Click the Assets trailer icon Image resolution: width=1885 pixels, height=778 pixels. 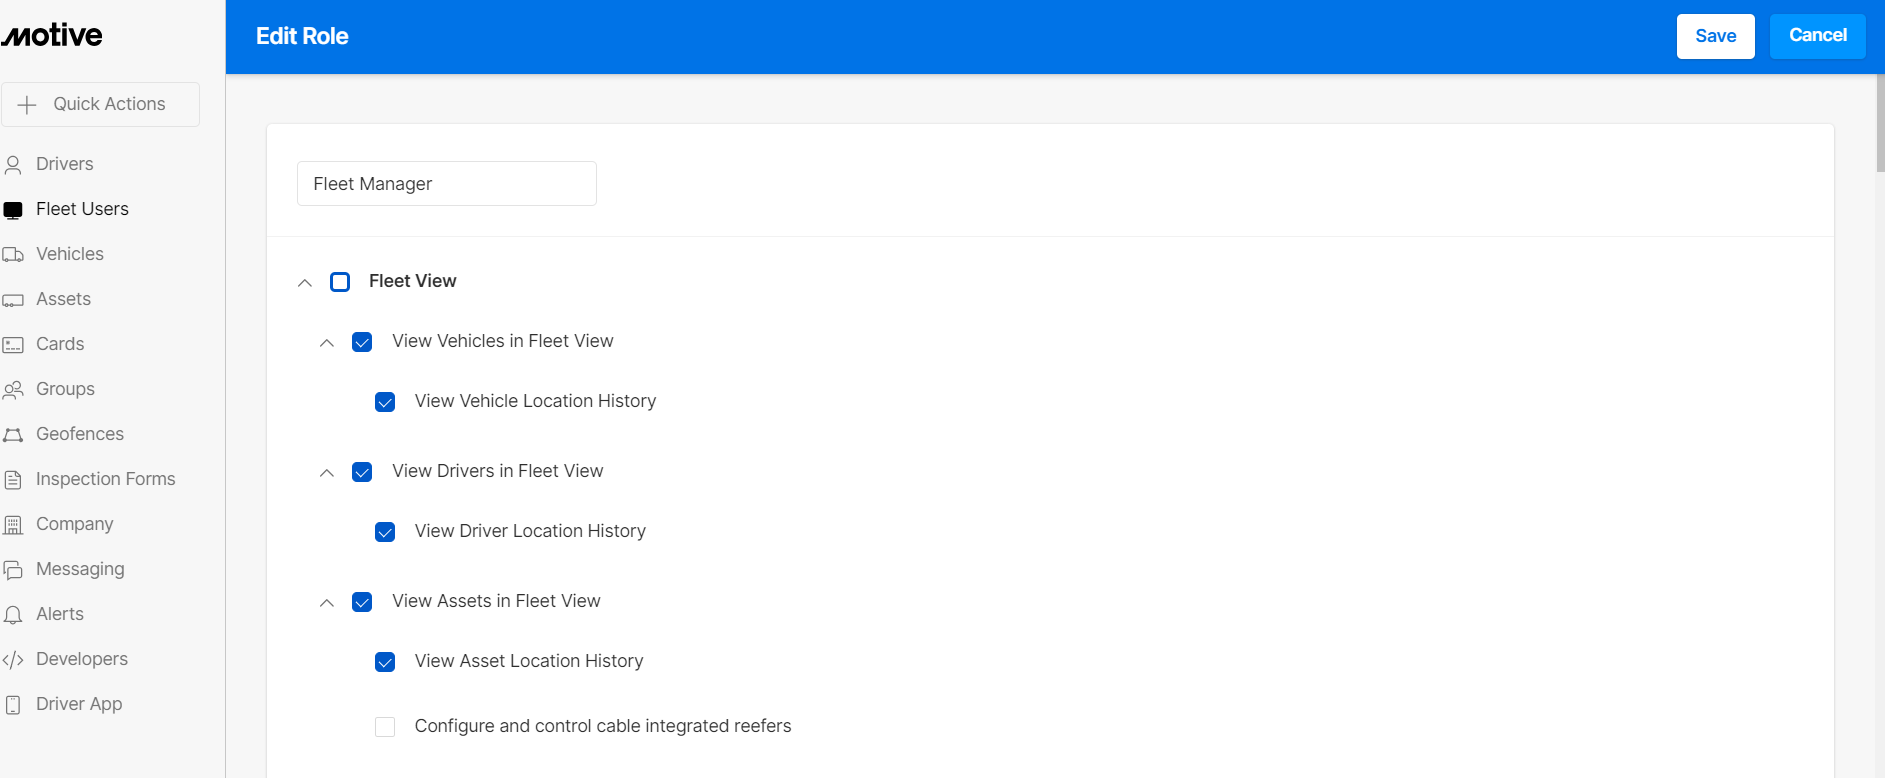[x=13, y=300]
